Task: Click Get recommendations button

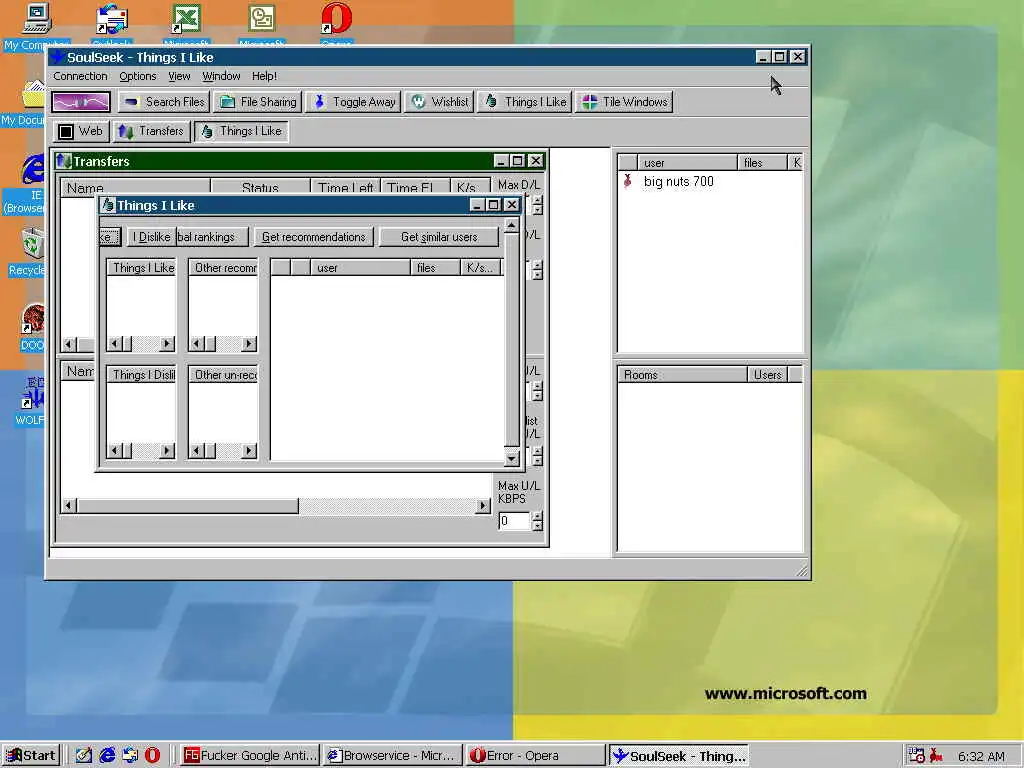Action: (x=313, y=237)
